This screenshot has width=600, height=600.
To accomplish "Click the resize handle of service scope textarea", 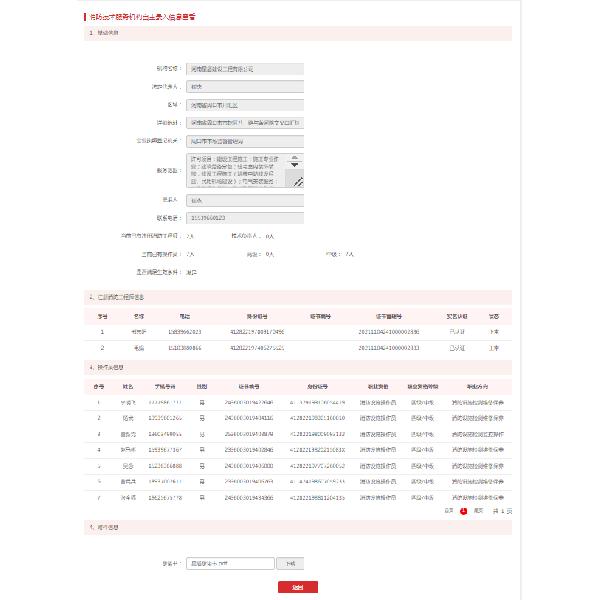I will tap(298, 182).
